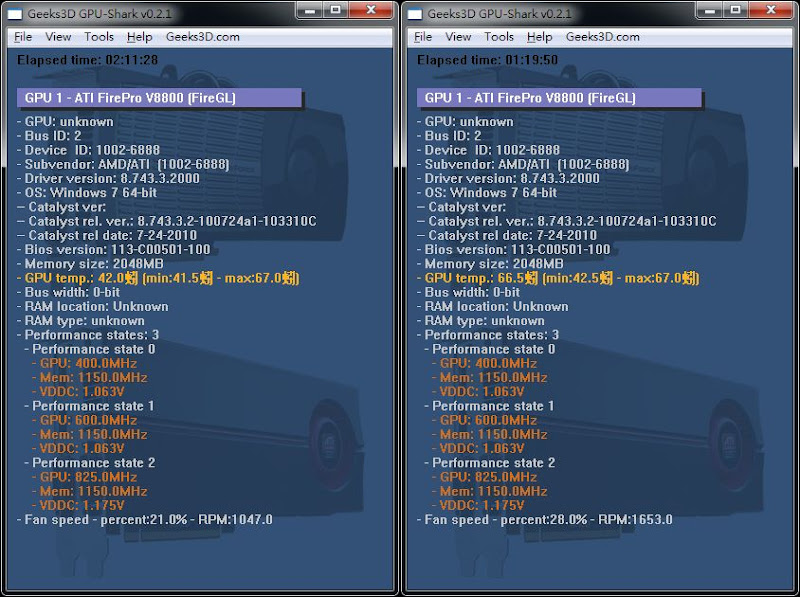Open View menu in left GPU-Shark window
Viewport: 800px width, 597px height.
58,37
